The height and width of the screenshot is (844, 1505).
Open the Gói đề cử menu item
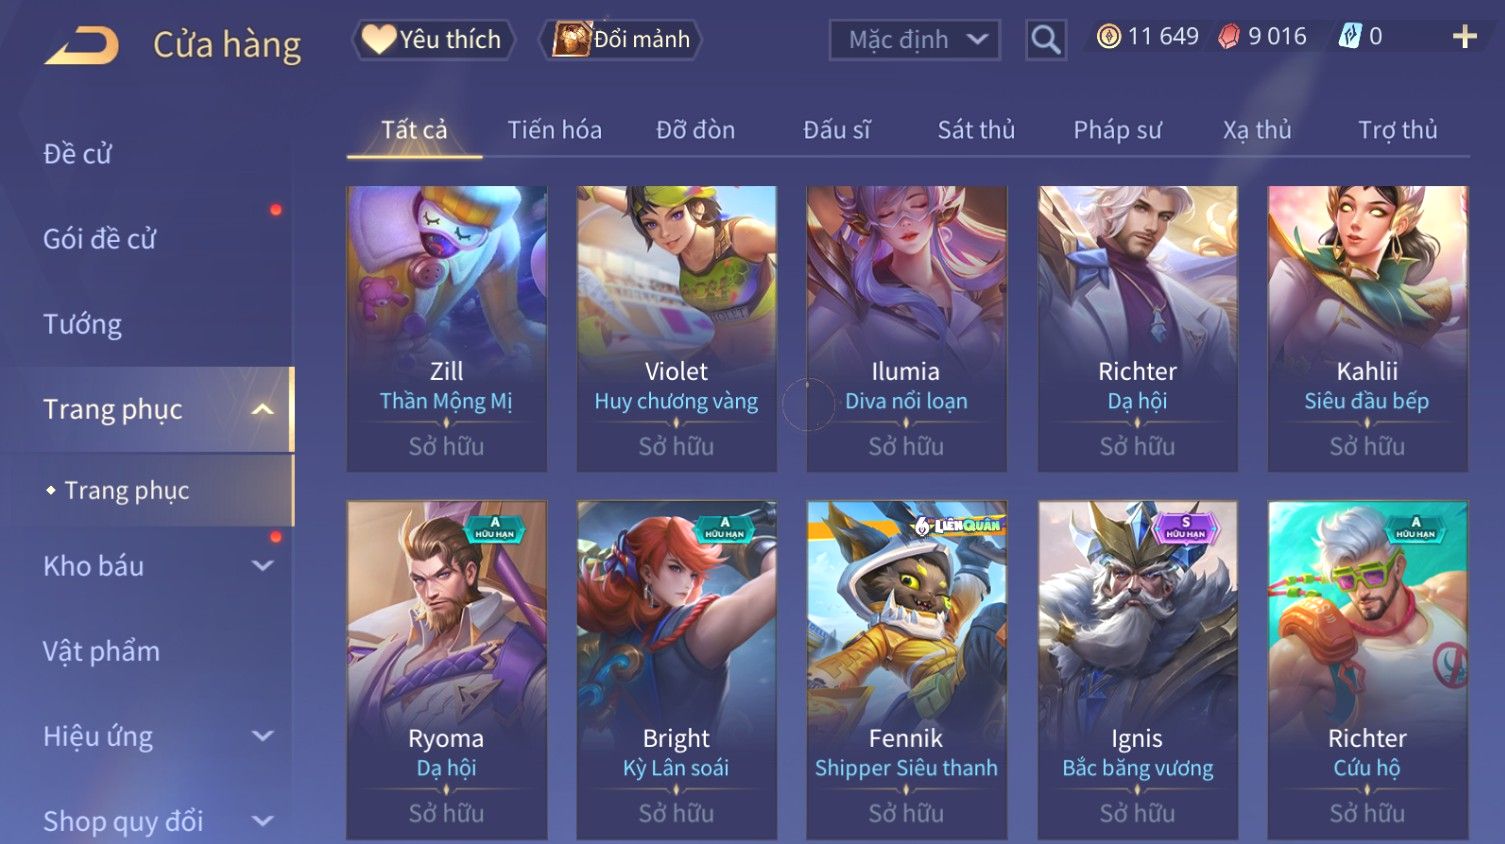[100, 239]
